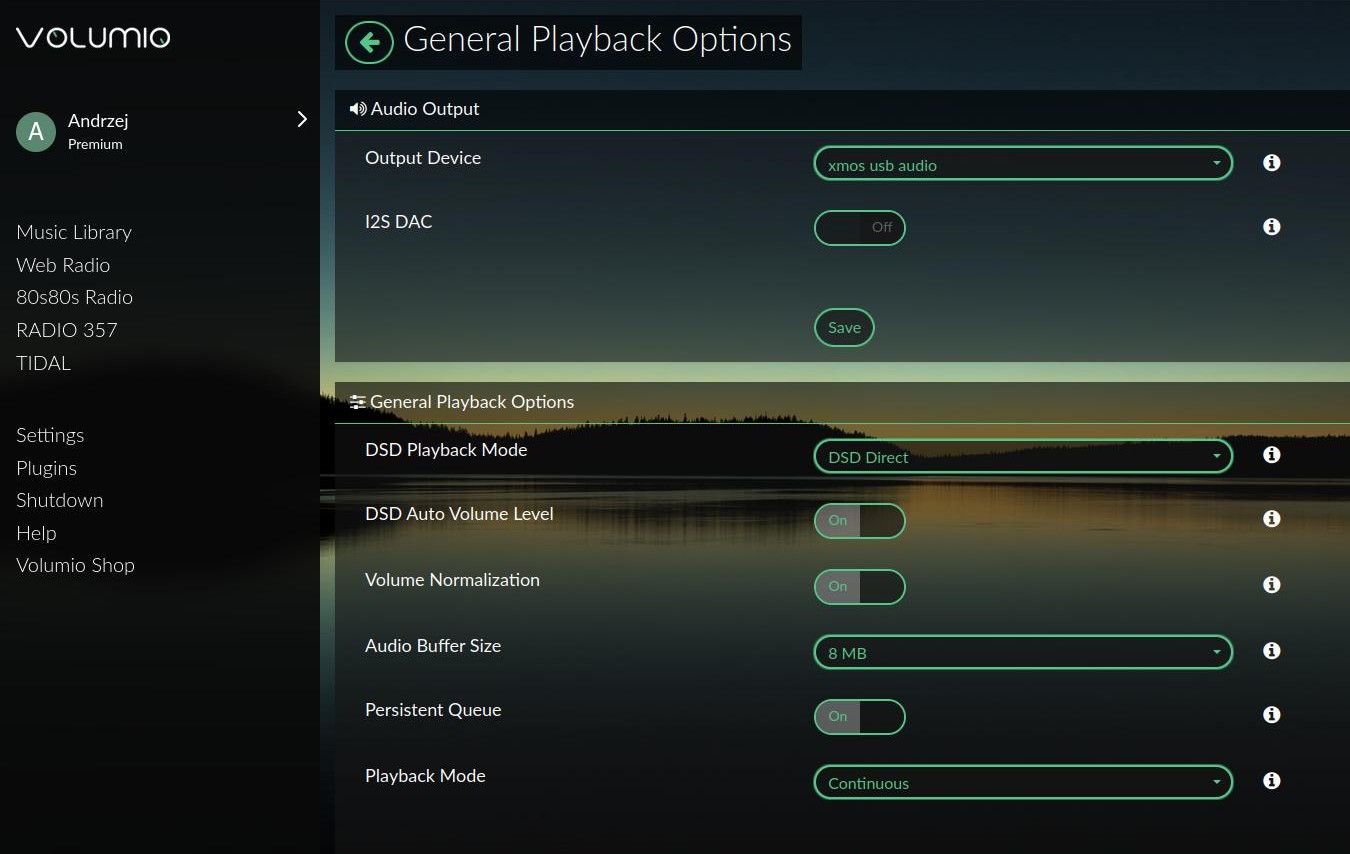Show info for DSD Auto Volume Level
1350x854 pixels.
coord(1272,519)
